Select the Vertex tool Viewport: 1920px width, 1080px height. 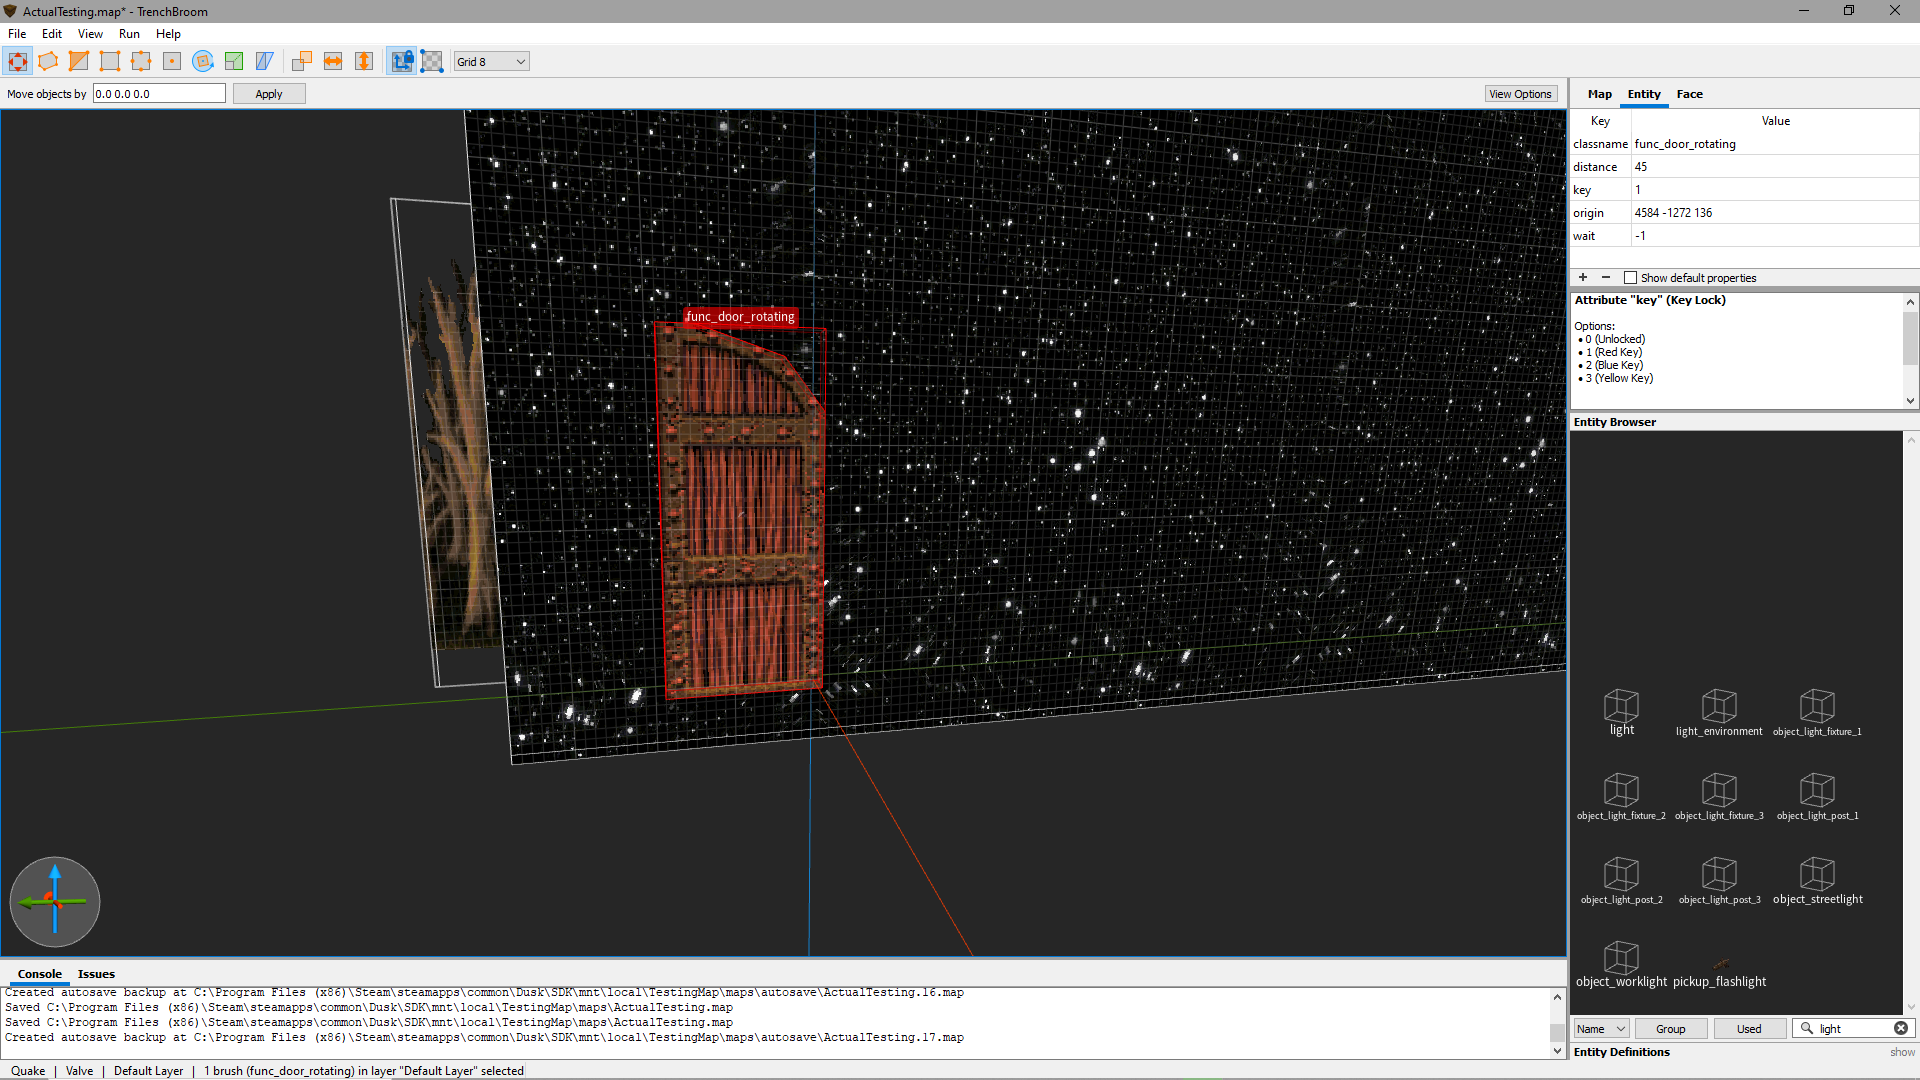pyautogui.click(x=110, y=62)
